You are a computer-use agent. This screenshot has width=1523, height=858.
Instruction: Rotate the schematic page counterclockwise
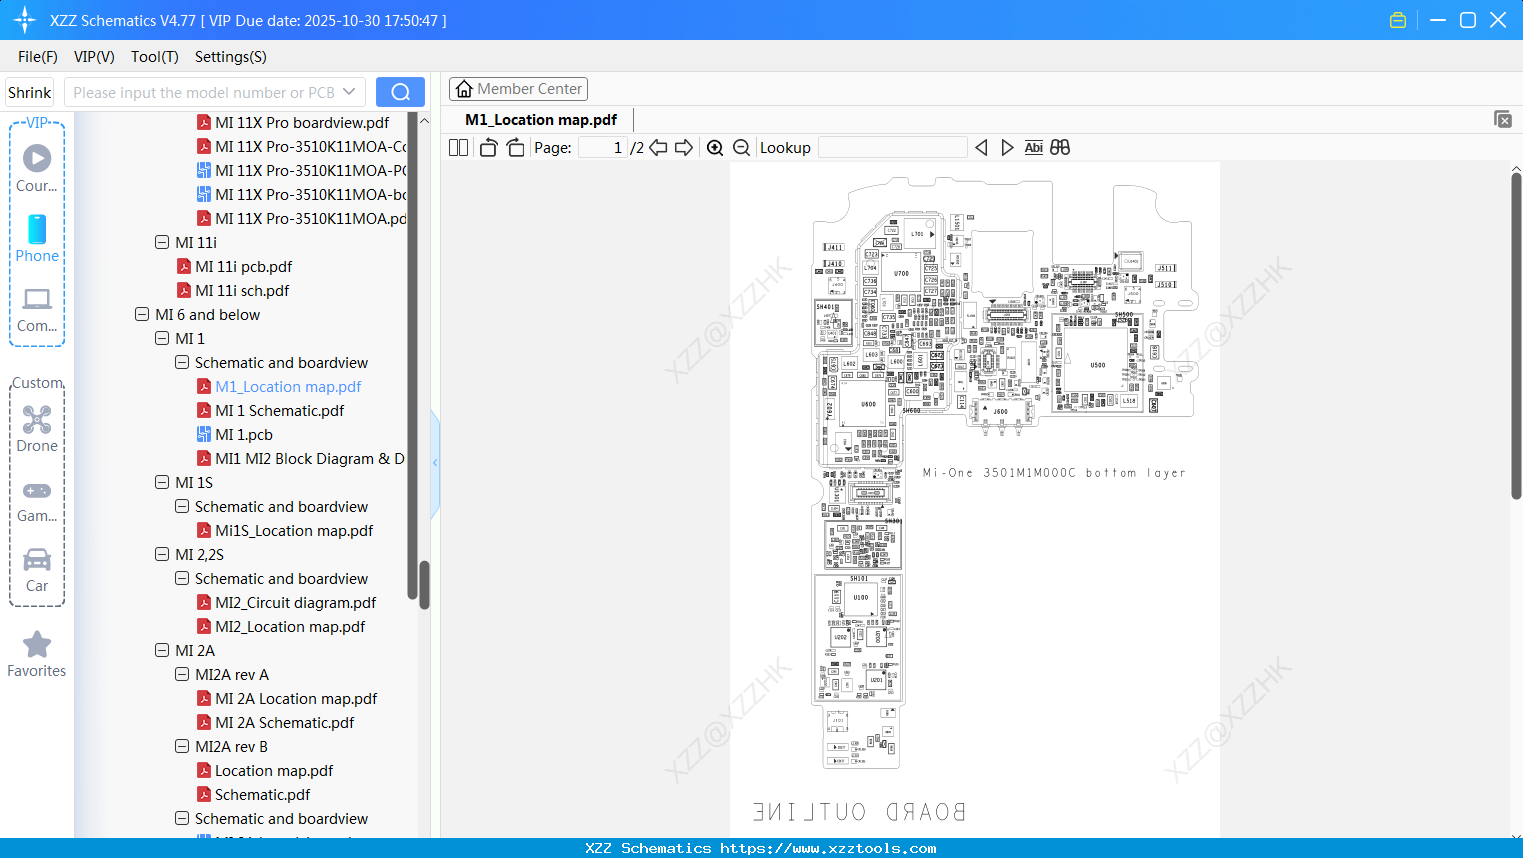click(487, 147)
